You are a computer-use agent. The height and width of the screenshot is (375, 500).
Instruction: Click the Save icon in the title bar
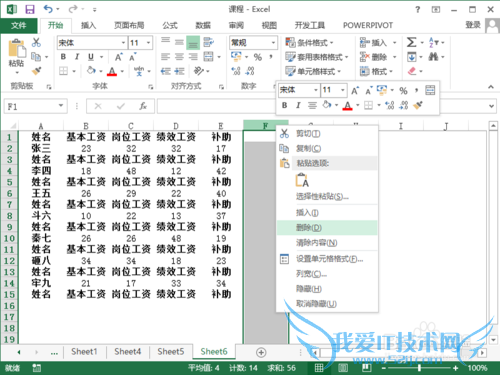[x=30, y=9]
